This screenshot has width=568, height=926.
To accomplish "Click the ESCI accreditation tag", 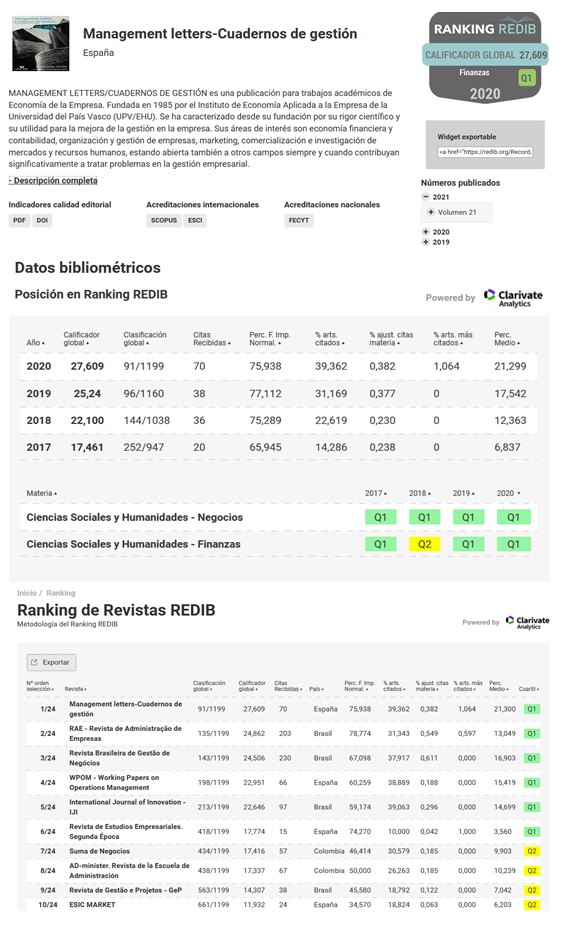I will (195, 220).
